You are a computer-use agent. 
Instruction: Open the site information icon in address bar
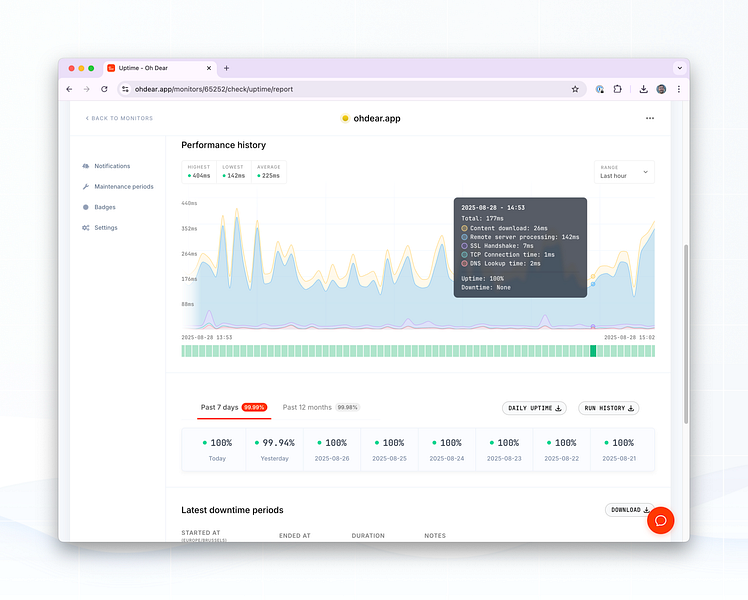point(125,89)
